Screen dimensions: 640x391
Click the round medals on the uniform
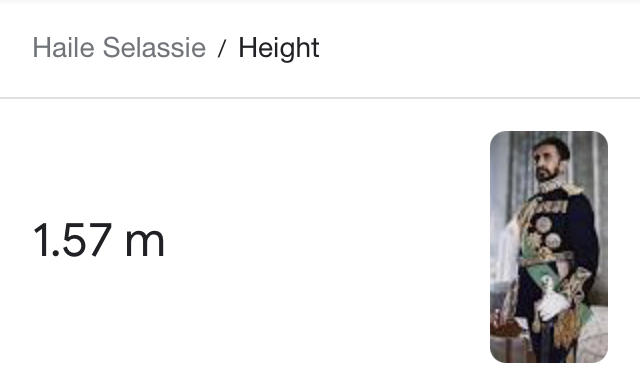tap(548, 233)
